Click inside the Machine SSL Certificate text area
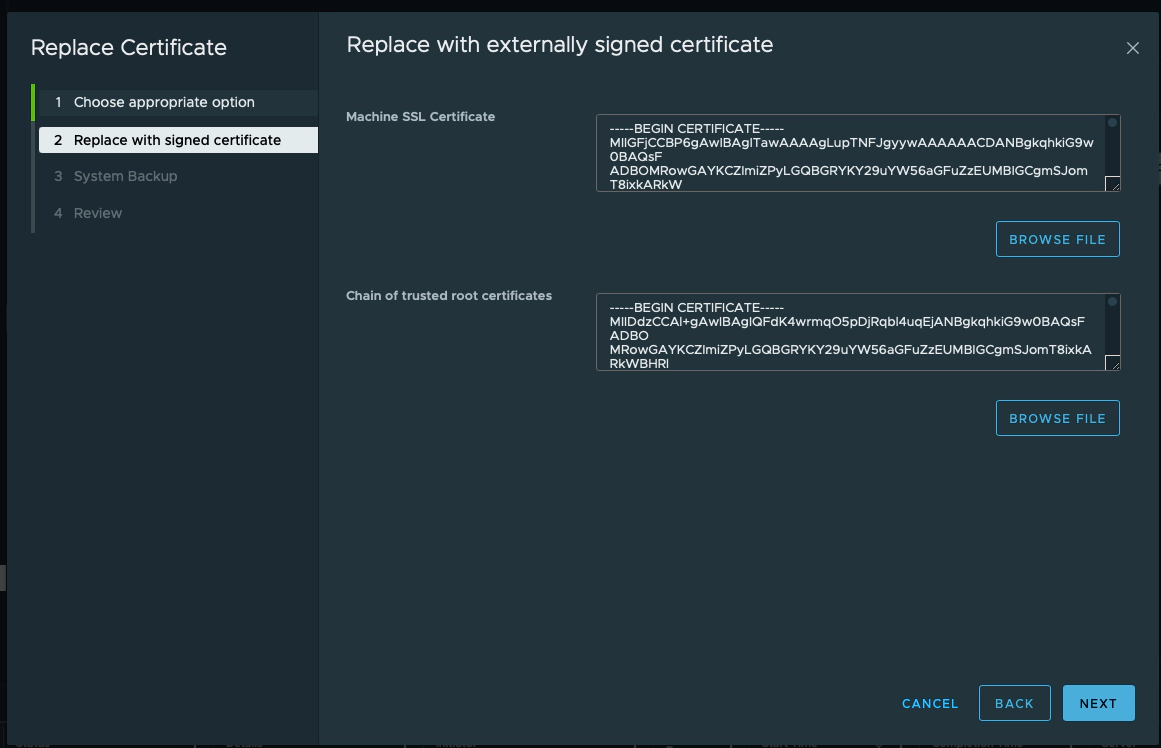The height and width of the screenshot is (748, 1161). tap(850, 150)
